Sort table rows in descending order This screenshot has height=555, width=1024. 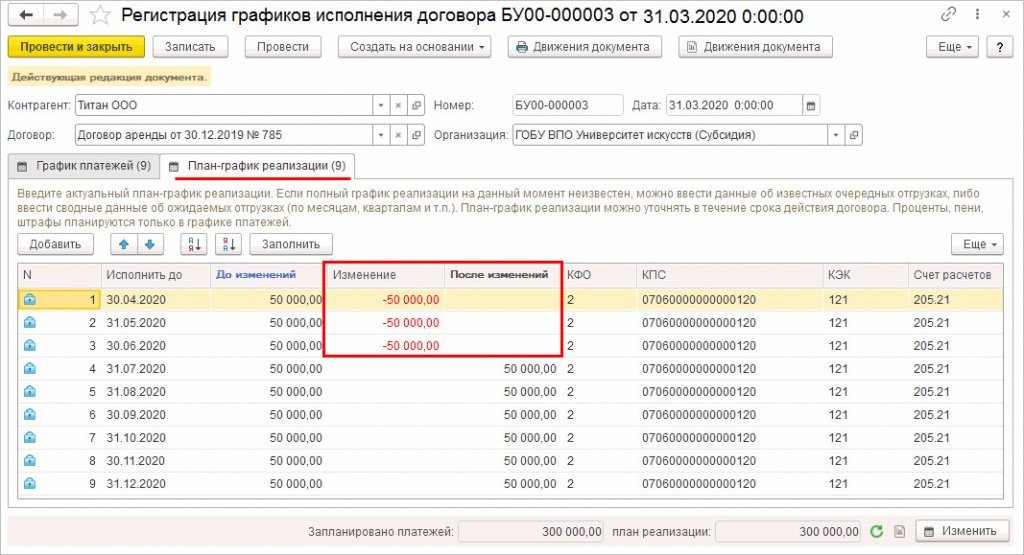click(x=229, y=244)
